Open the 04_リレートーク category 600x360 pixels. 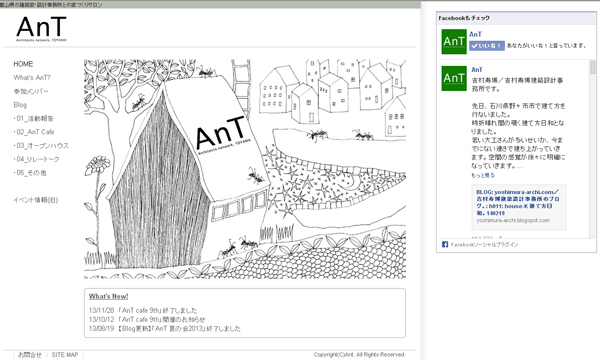point(37,159)
